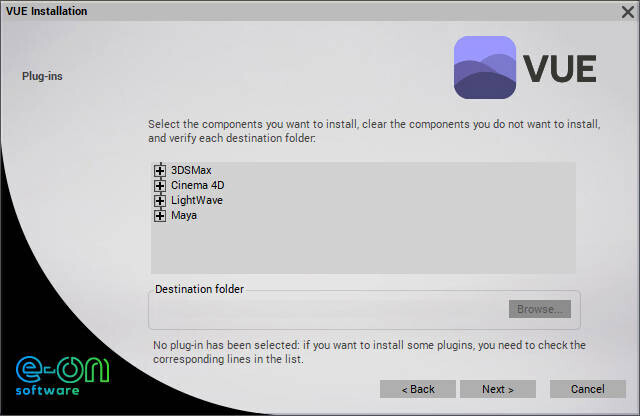Go back with the Back button
This screenshot has height=416, width=640.
tap(418, 389)
